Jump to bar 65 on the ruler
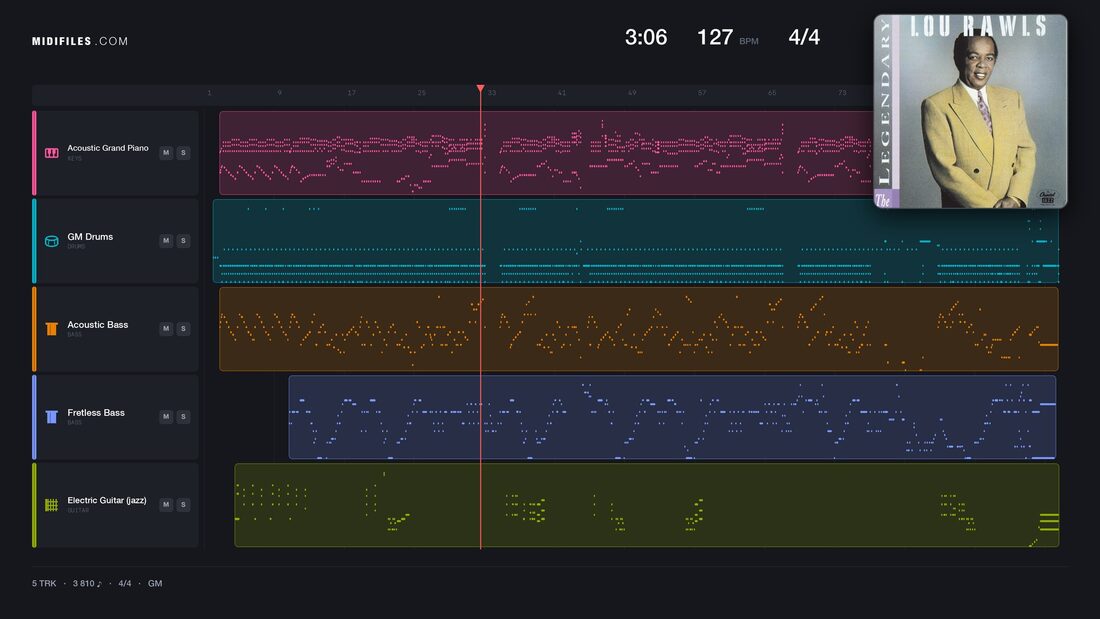 [772, 93]
